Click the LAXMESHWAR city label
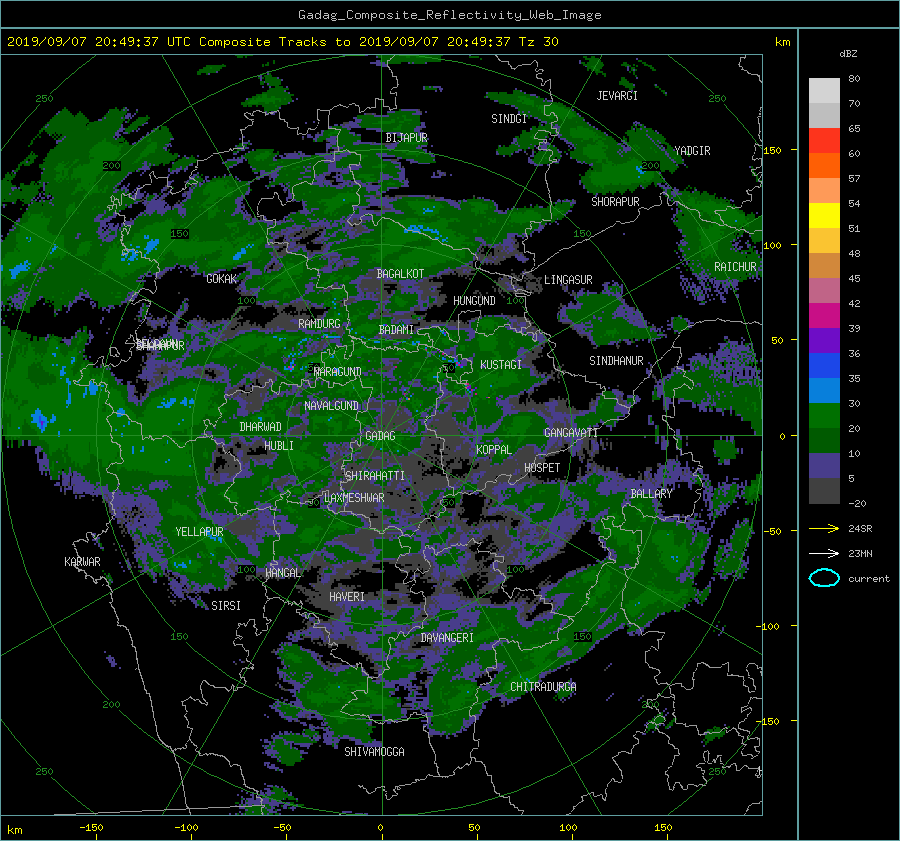 (x=354, y=498)
